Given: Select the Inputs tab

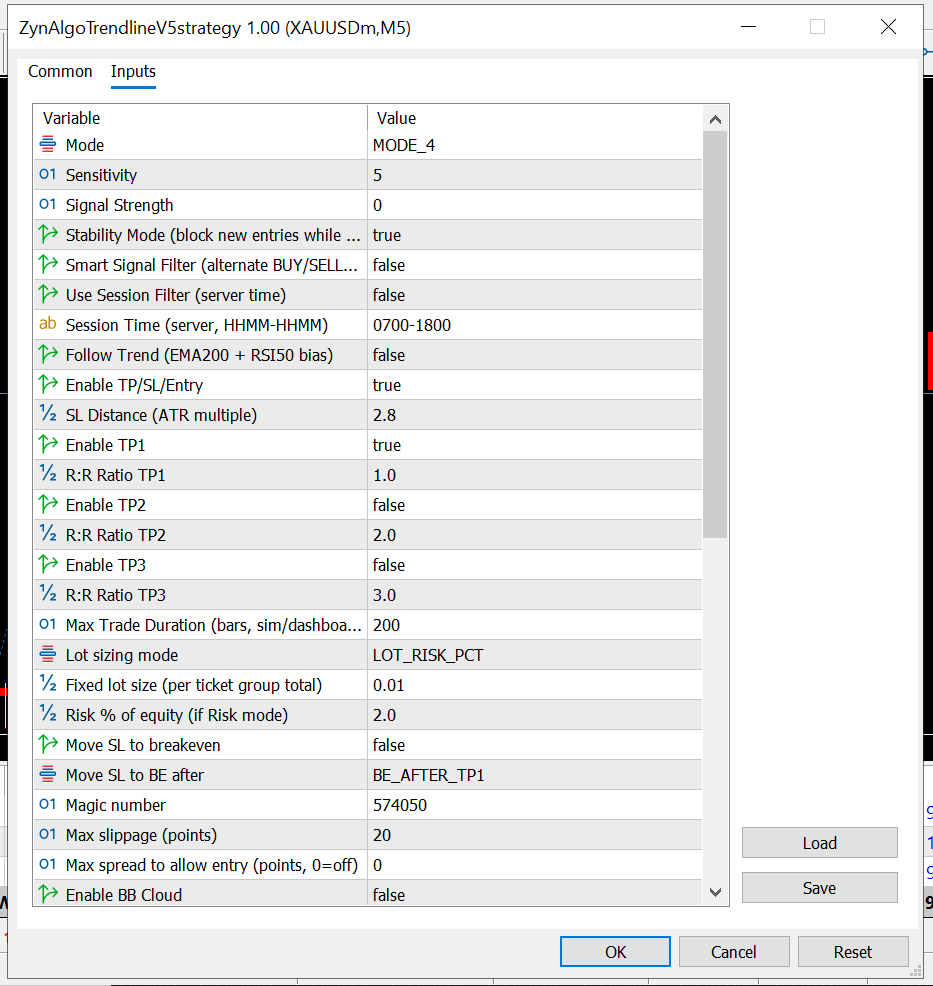Looking at the screenshot, I should coord(133,72).
